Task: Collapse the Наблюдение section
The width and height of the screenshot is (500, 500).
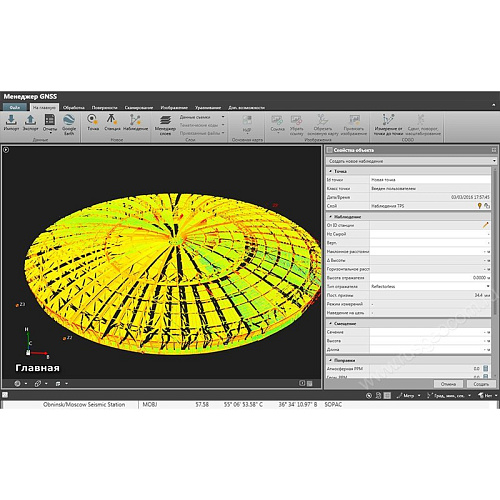Action: coord(330,217)
